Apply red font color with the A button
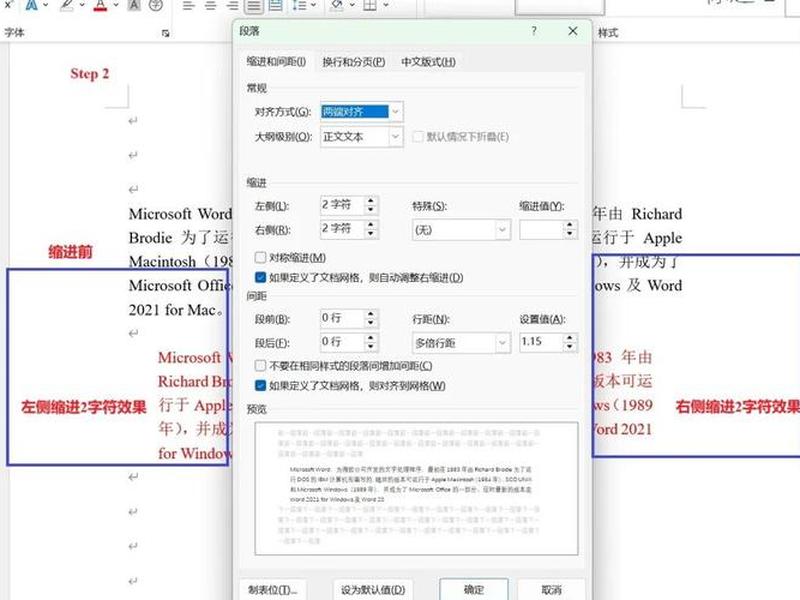The width and height of the screenshot is (800, 600). [101, 5]
